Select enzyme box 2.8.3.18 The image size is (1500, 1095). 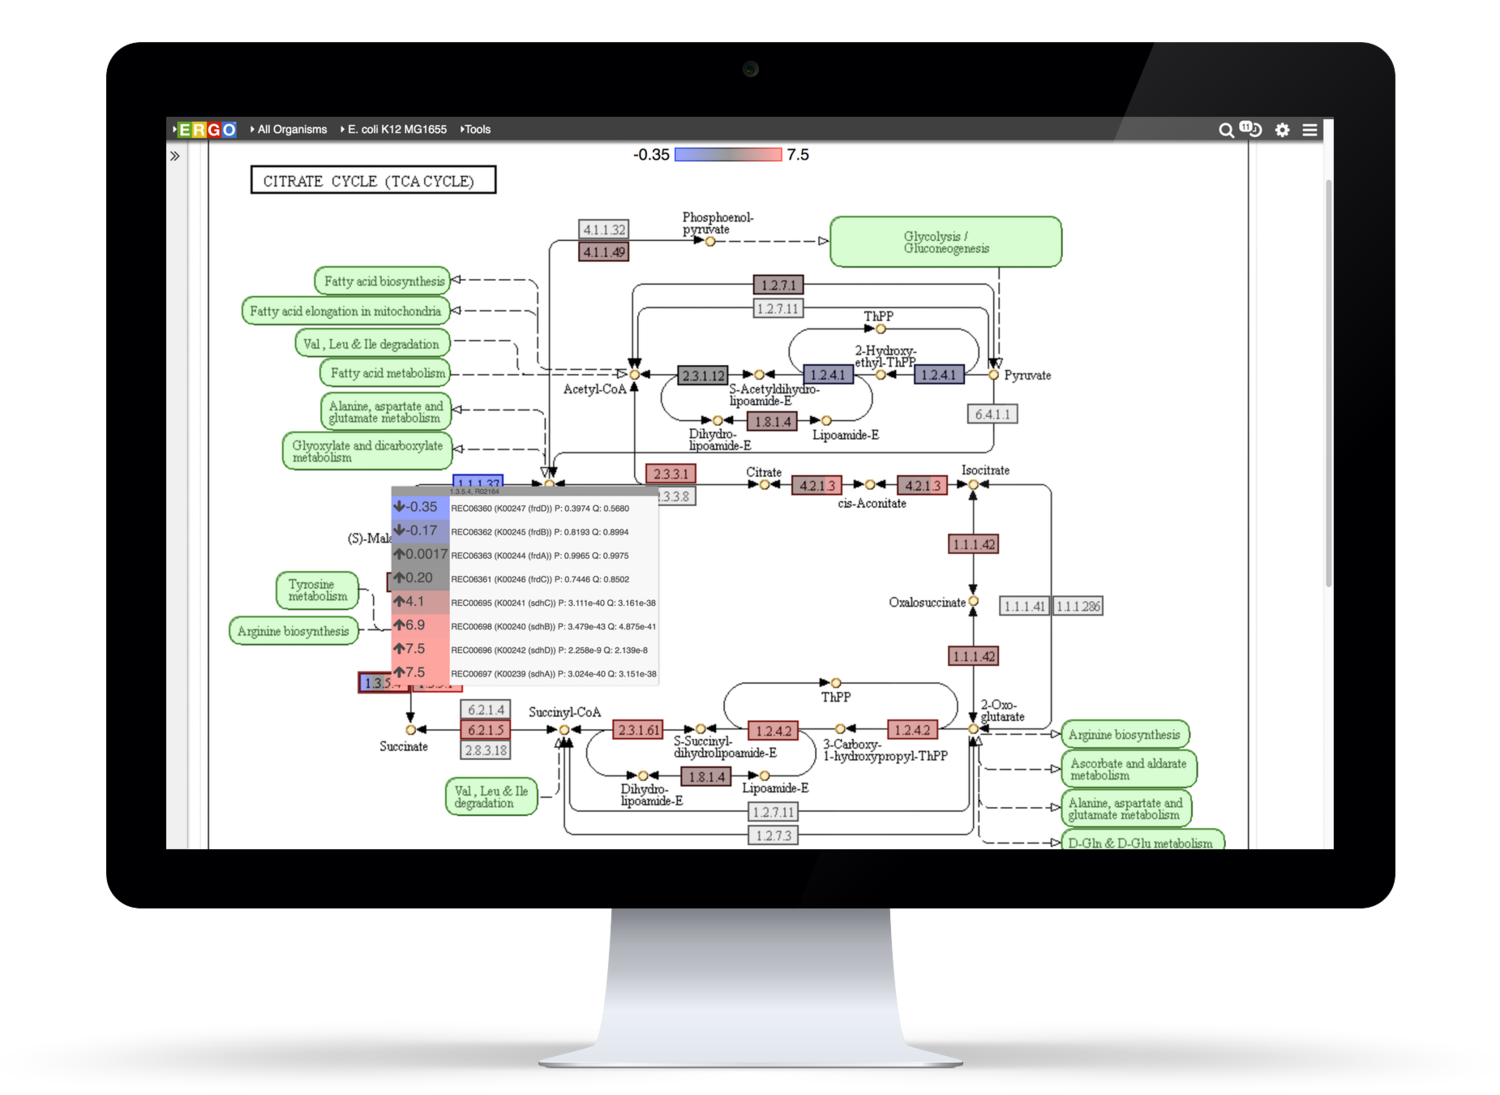[486, 750]
